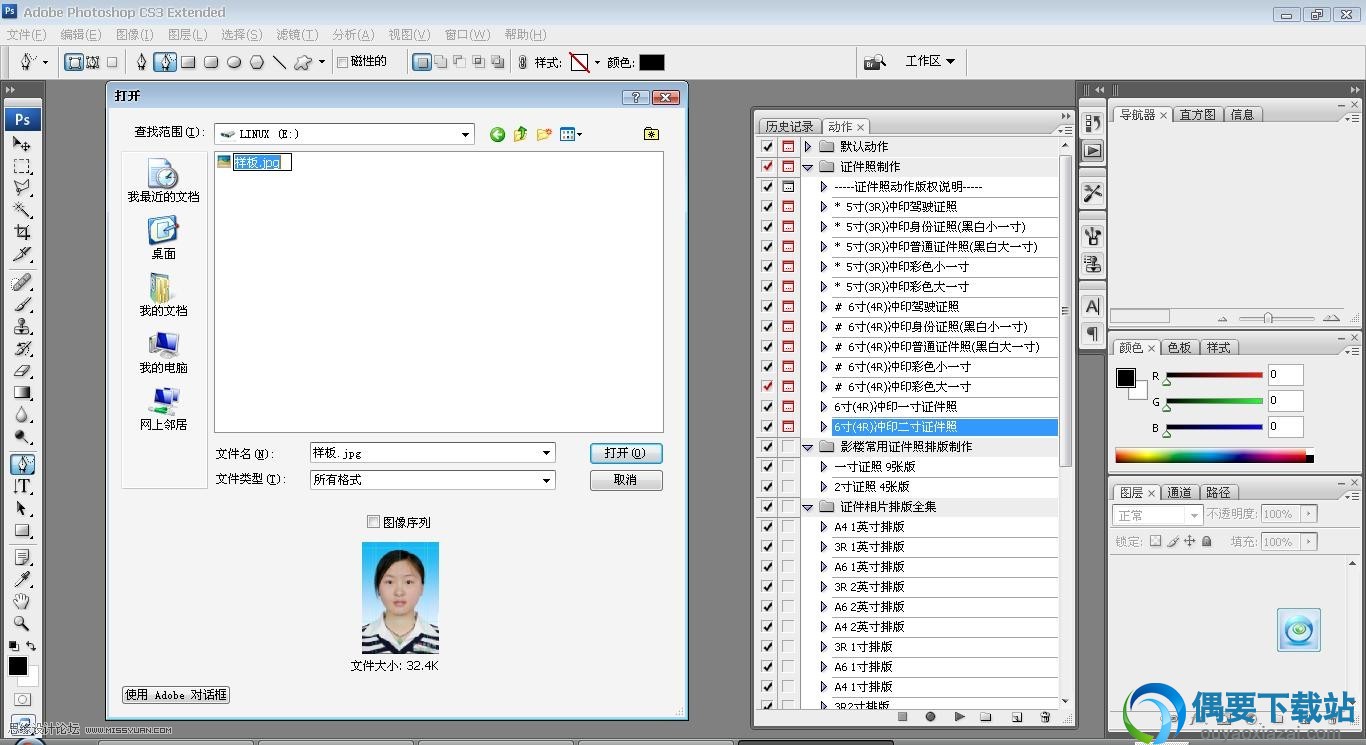Select the Move tool in toolbox
This screenshot has height=745, width=1366.
click(x=22, y=144)
